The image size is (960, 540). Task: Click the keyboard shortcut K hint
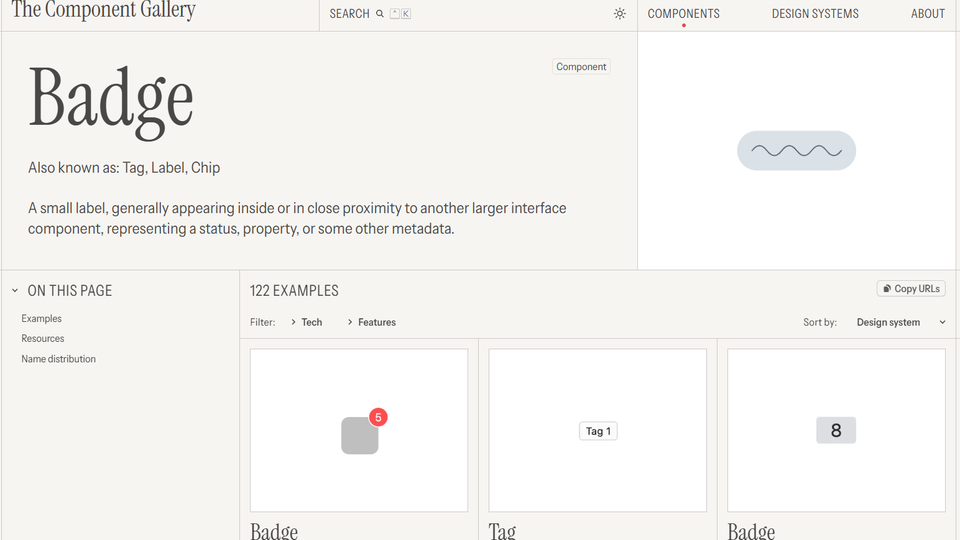[405, 14]
